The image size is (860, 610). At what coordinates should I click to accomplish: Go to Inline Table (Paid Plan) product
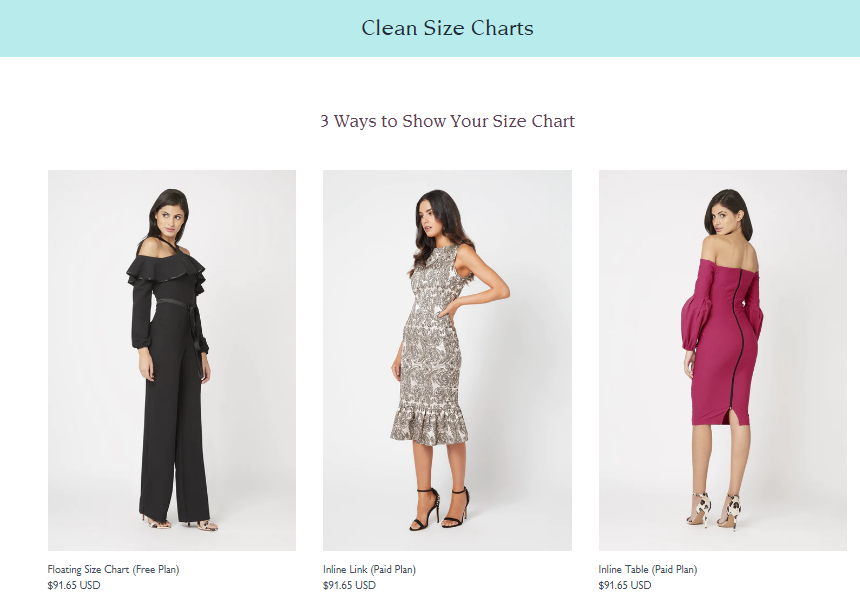coord(647,569)
